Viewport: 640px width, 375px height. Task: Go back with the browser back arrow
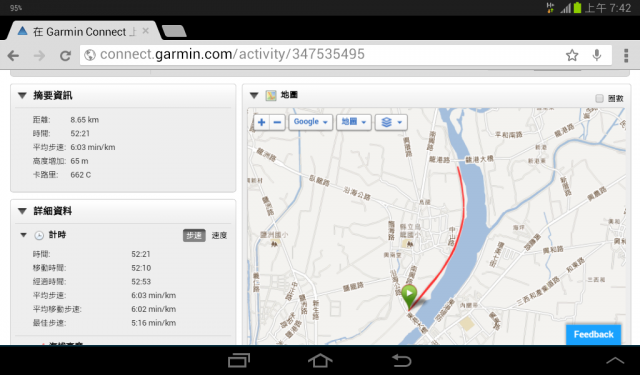(x=13, y=55)
